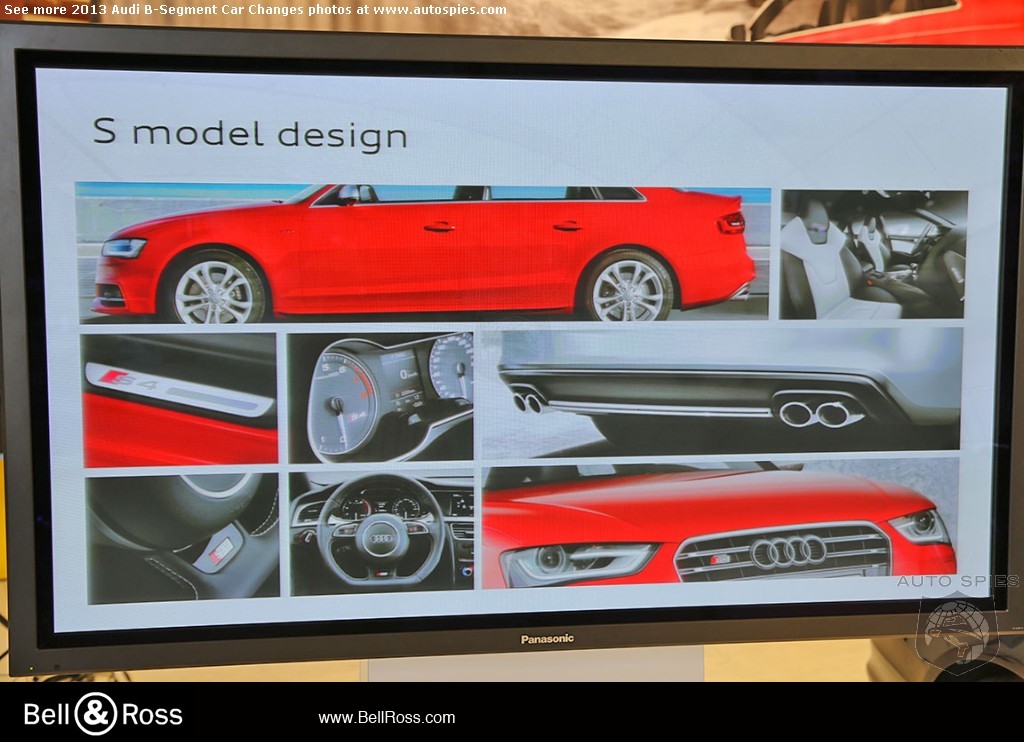Select the steering wheel dashboard photo
The height and width of the screenshot is (742, 1024).
pyautogui.click(x=381, y=534)
